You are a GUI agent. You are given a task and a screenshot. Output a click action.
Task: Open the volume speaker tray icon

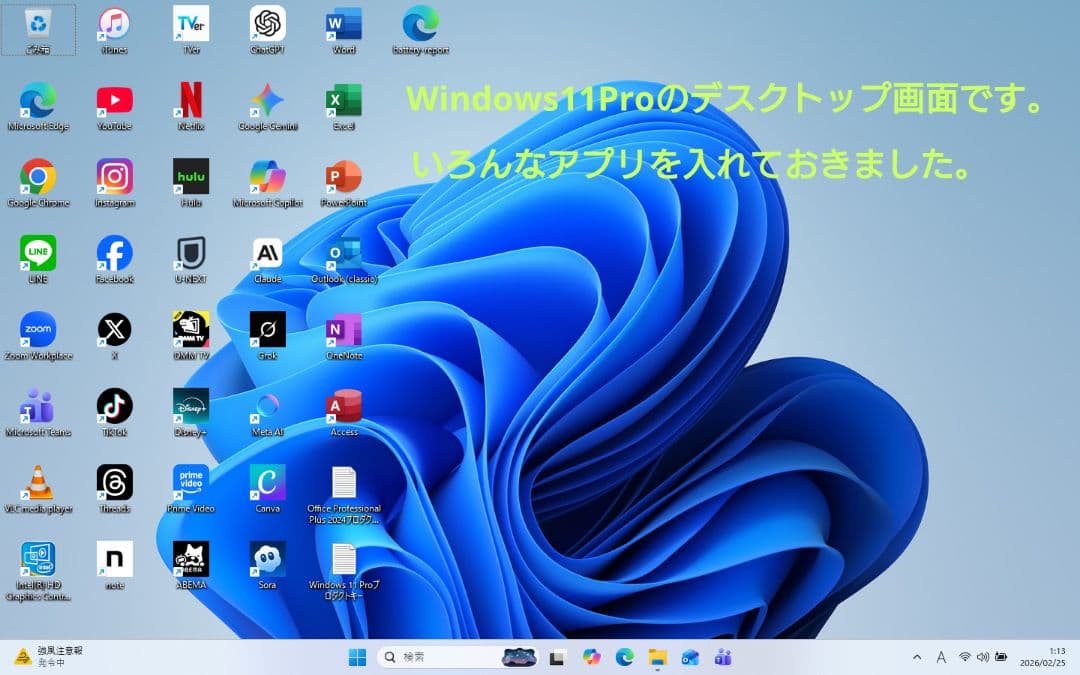983,657
